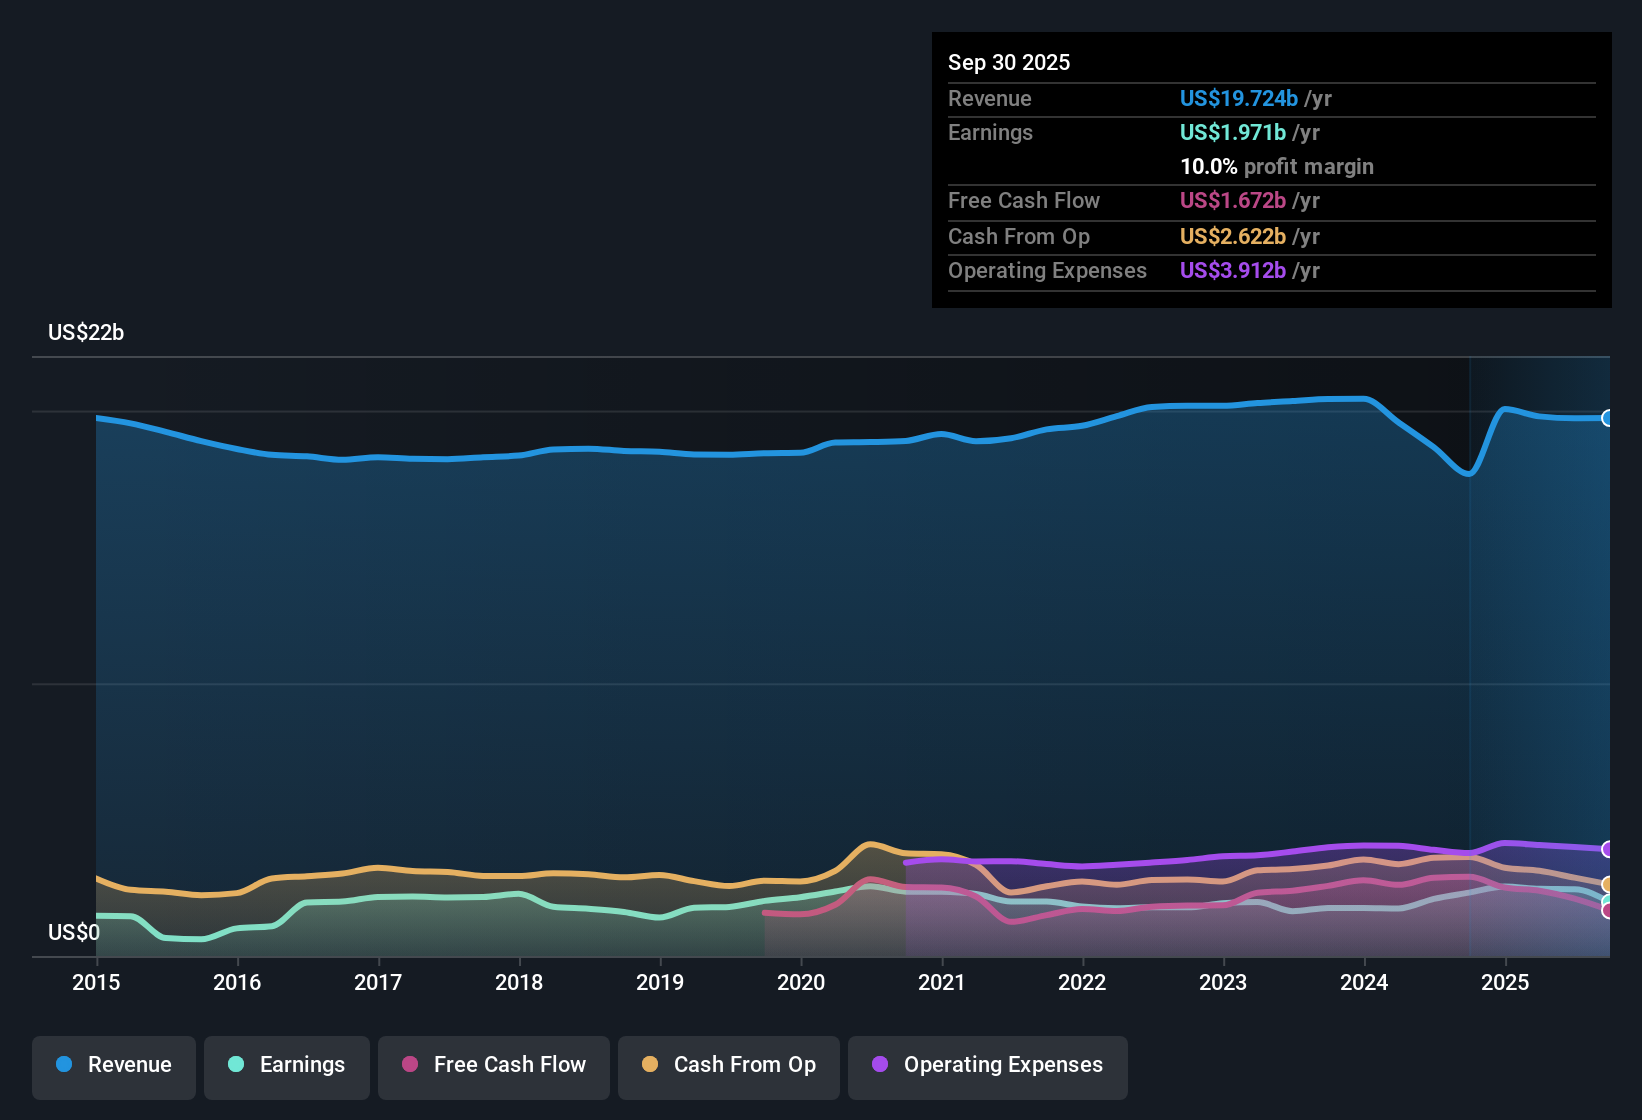Click the purple Operating Expenses legend dot
The height and width of the screenshot is (1120, 1642).
880,1064
